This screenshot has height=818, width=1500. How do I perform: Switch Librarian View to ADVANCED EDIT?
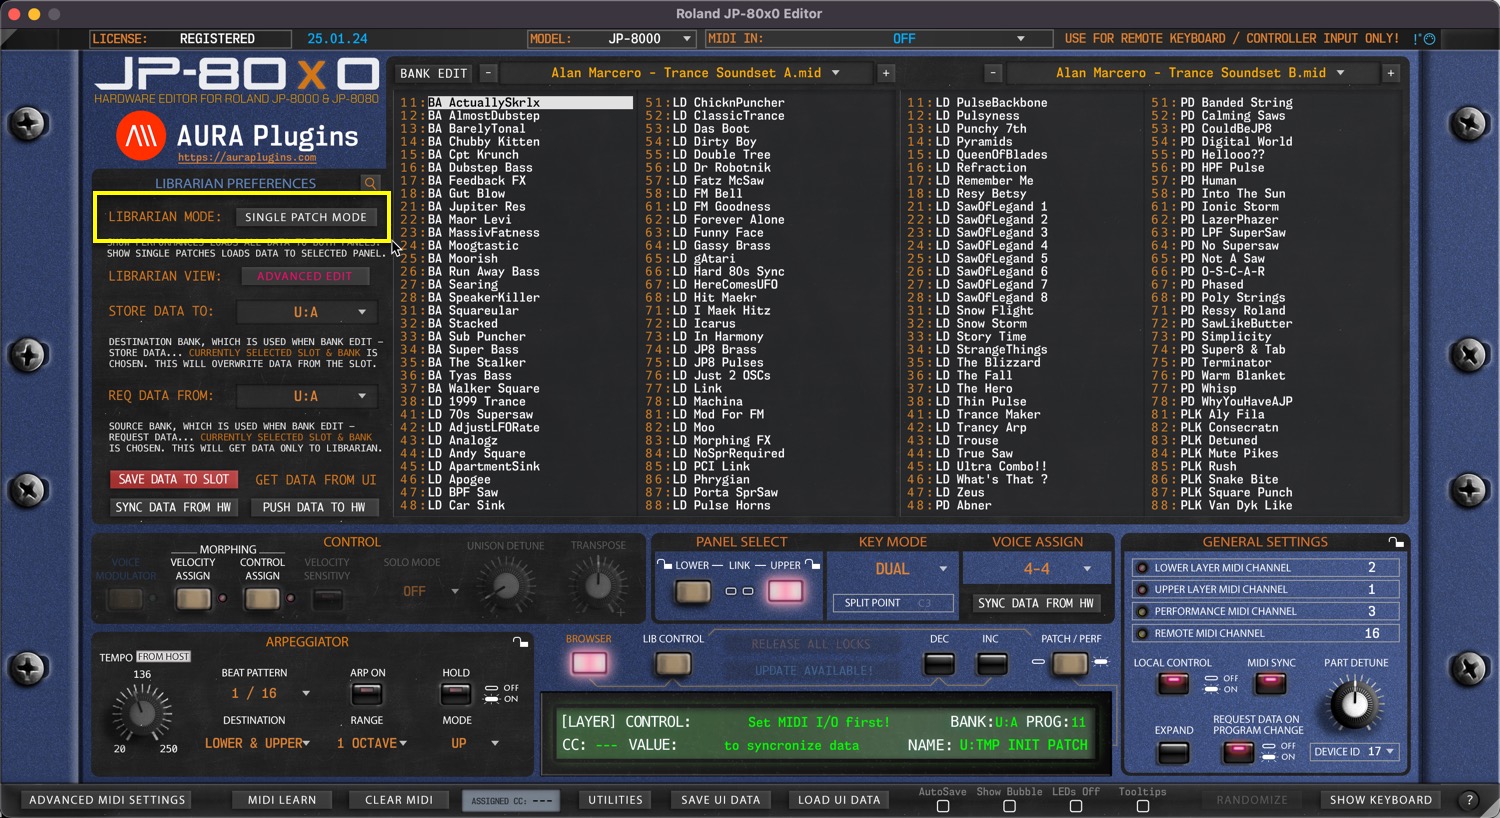305,275
